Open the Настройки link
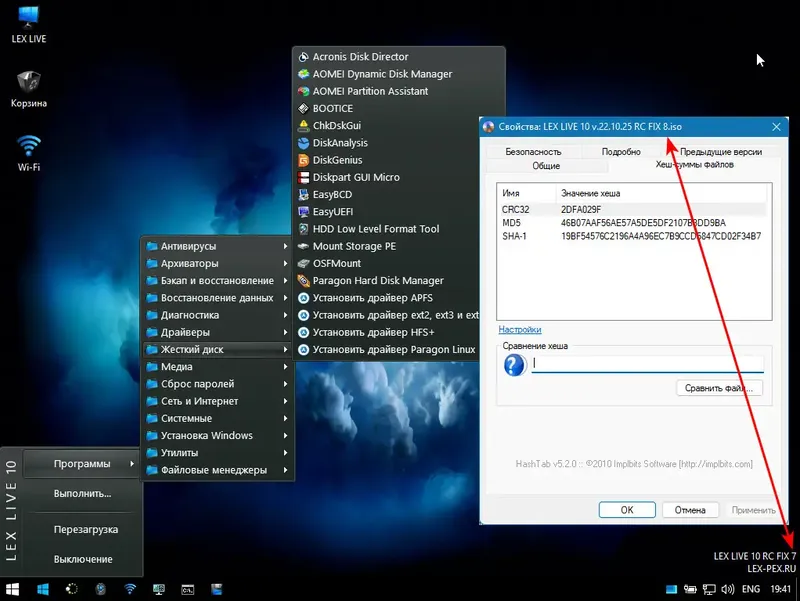The image size is (800, 601). pos(519,330)
